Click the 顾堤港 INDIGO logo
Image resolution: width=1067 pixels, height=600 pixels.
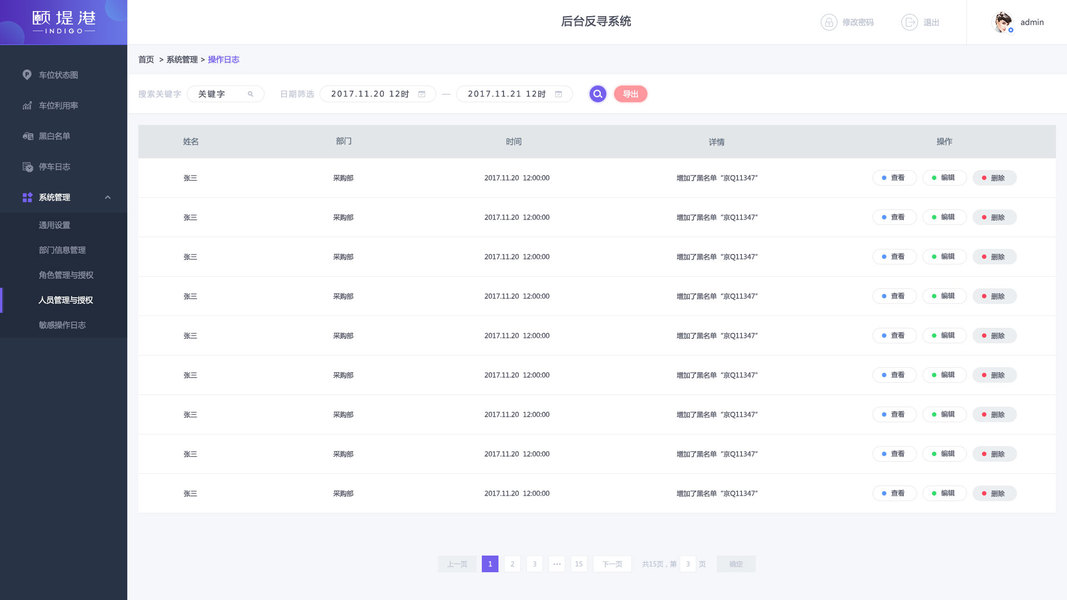click(63, 22)
